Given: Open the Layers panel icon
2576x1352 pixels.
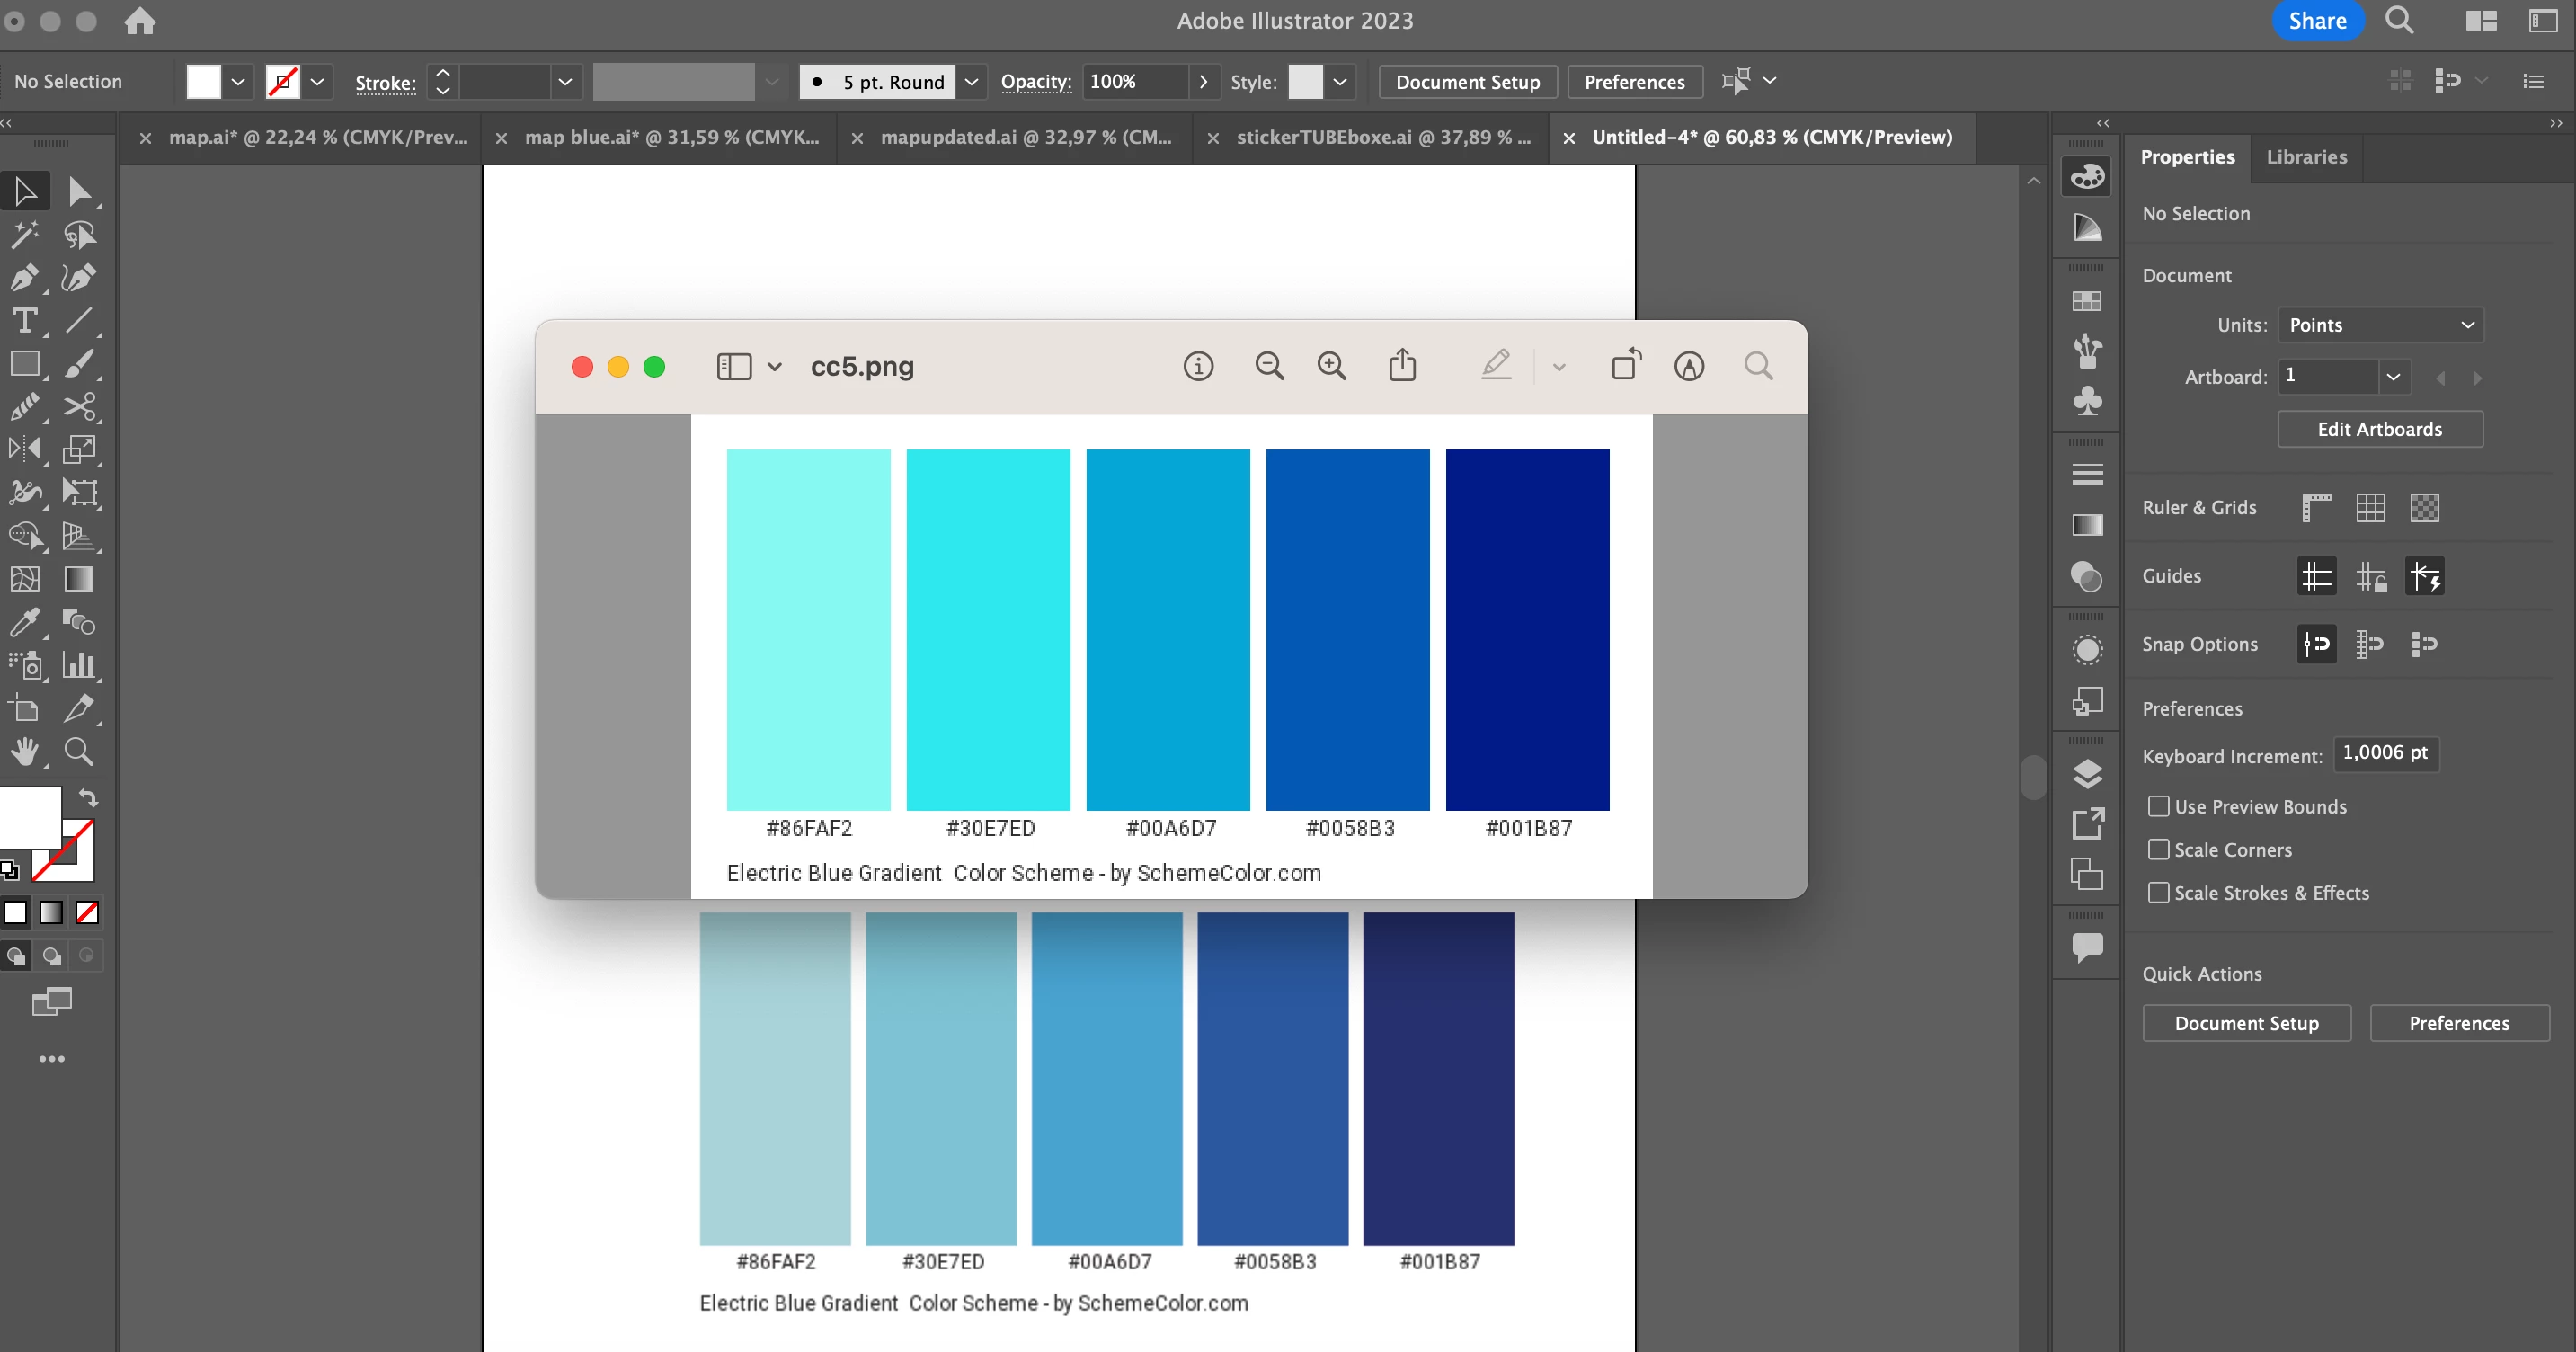Looking at the screenshot, I should [2087, 774].
